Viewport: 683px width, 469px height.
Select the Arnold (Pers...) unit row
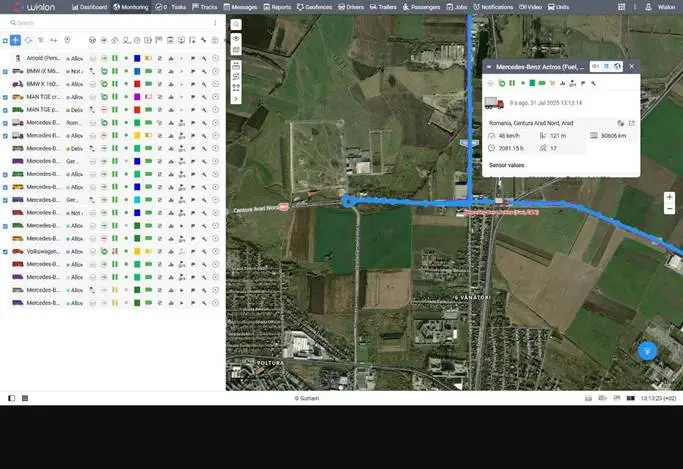pyautogui.click(x=113, y=58)
